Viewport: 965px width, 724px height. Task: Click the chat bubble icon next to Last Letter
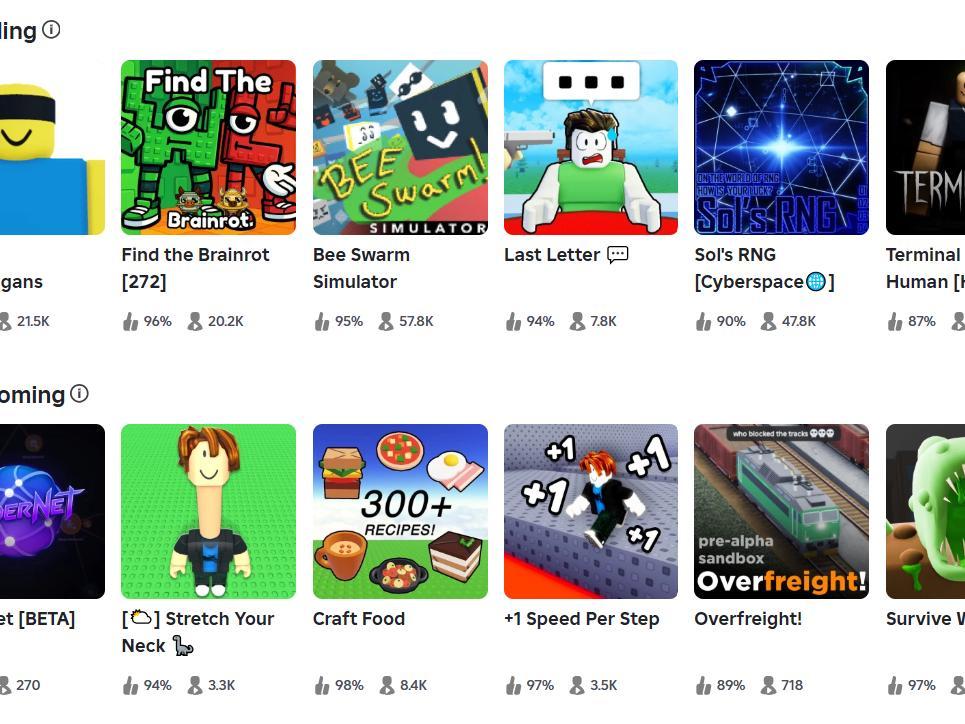coord(618,254)
